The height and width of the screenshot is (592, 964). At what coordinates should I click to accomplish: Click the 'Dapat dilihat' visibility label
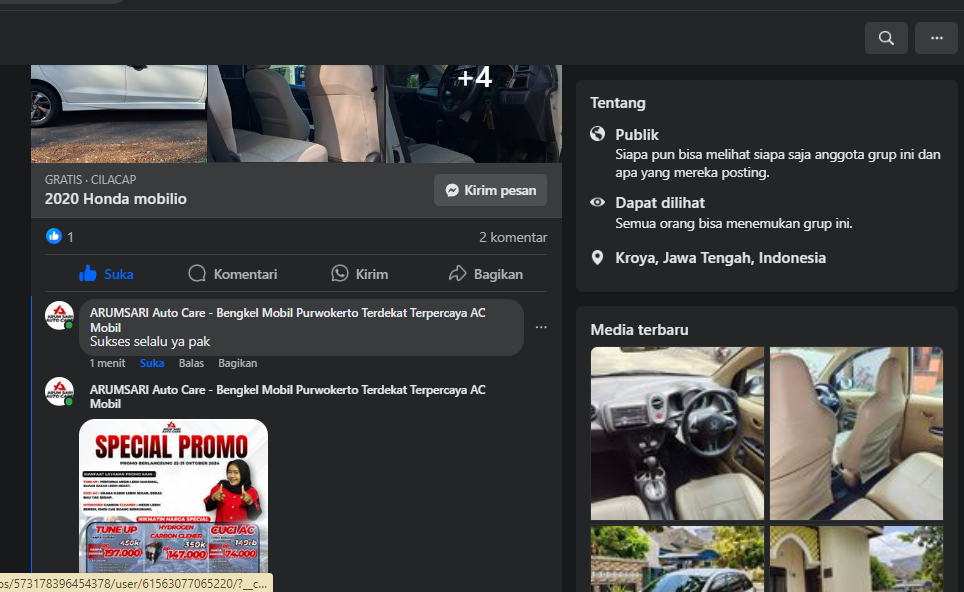[x=660, y=203]
